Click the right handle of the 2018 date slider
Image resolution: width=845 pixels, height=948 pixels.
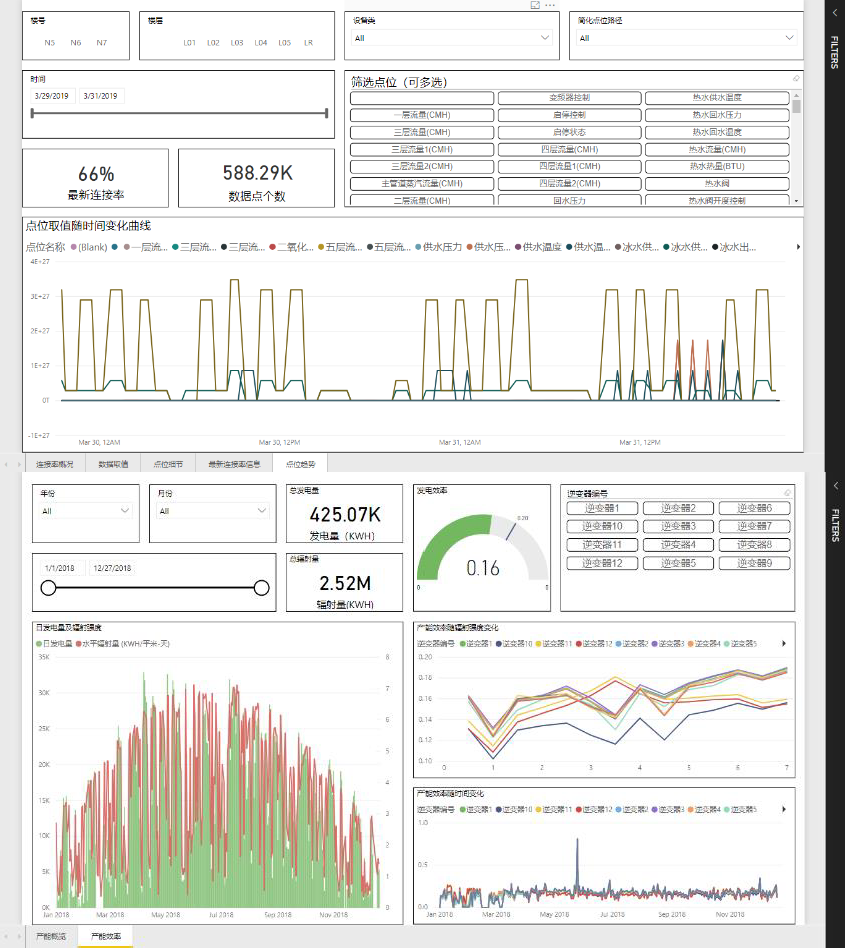click(x=262, y=588)
